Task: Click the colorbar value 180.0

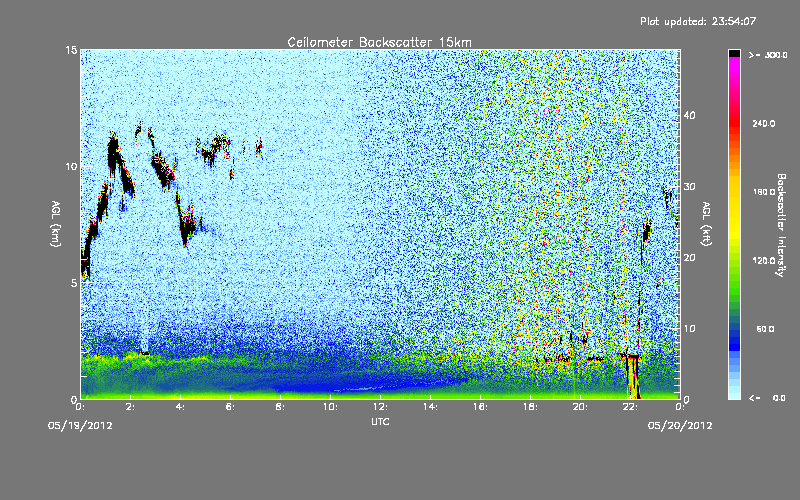Action: click(x=764, y=192)
